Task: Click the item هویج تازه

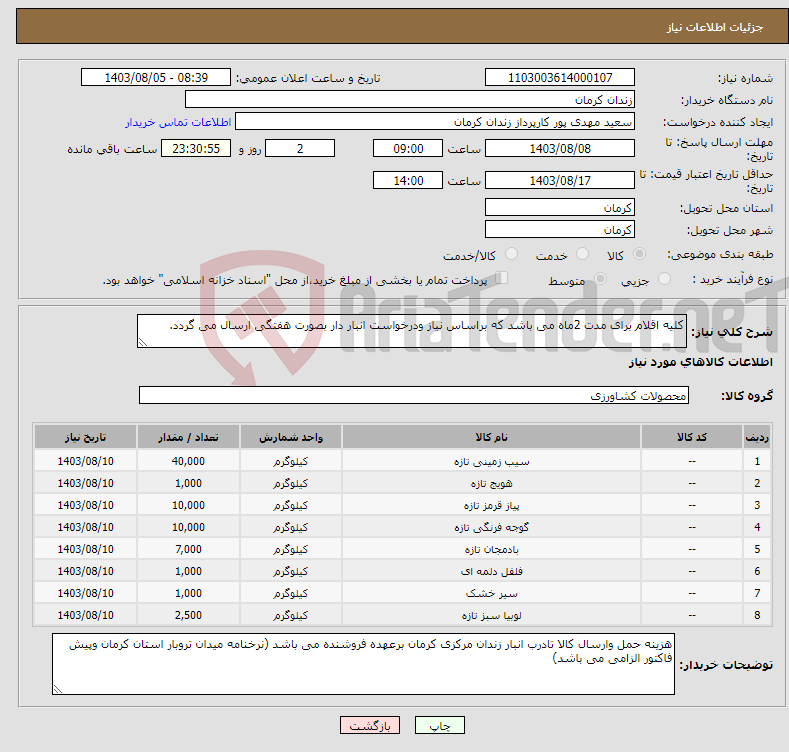Action: click(x=491, y=484)
